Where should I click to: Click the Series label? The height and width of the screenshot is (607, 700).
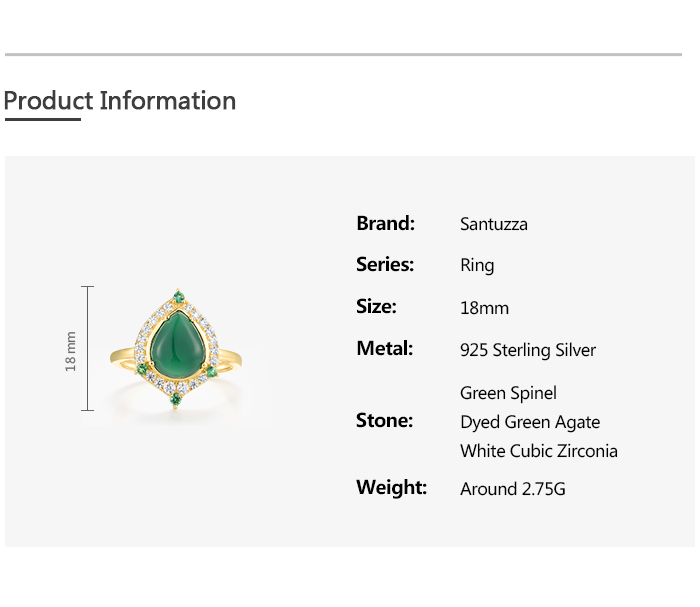tap(385, 265)
